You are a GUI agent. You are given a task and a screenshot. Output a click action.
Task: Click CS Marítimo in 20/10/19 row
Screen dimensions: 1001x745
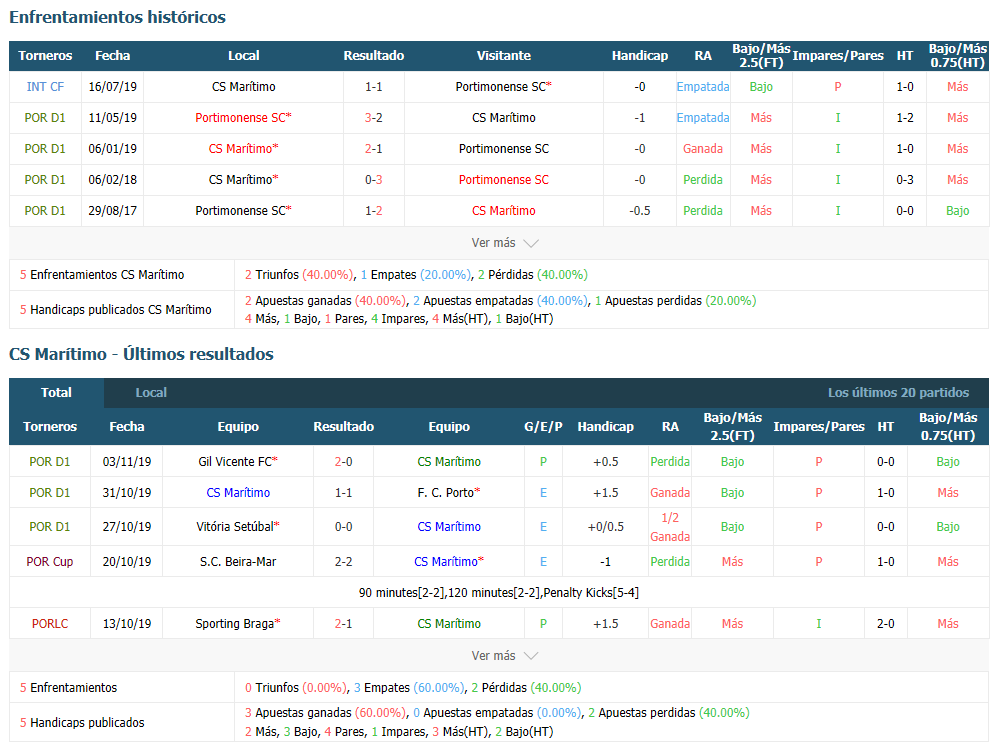[449, 562]
